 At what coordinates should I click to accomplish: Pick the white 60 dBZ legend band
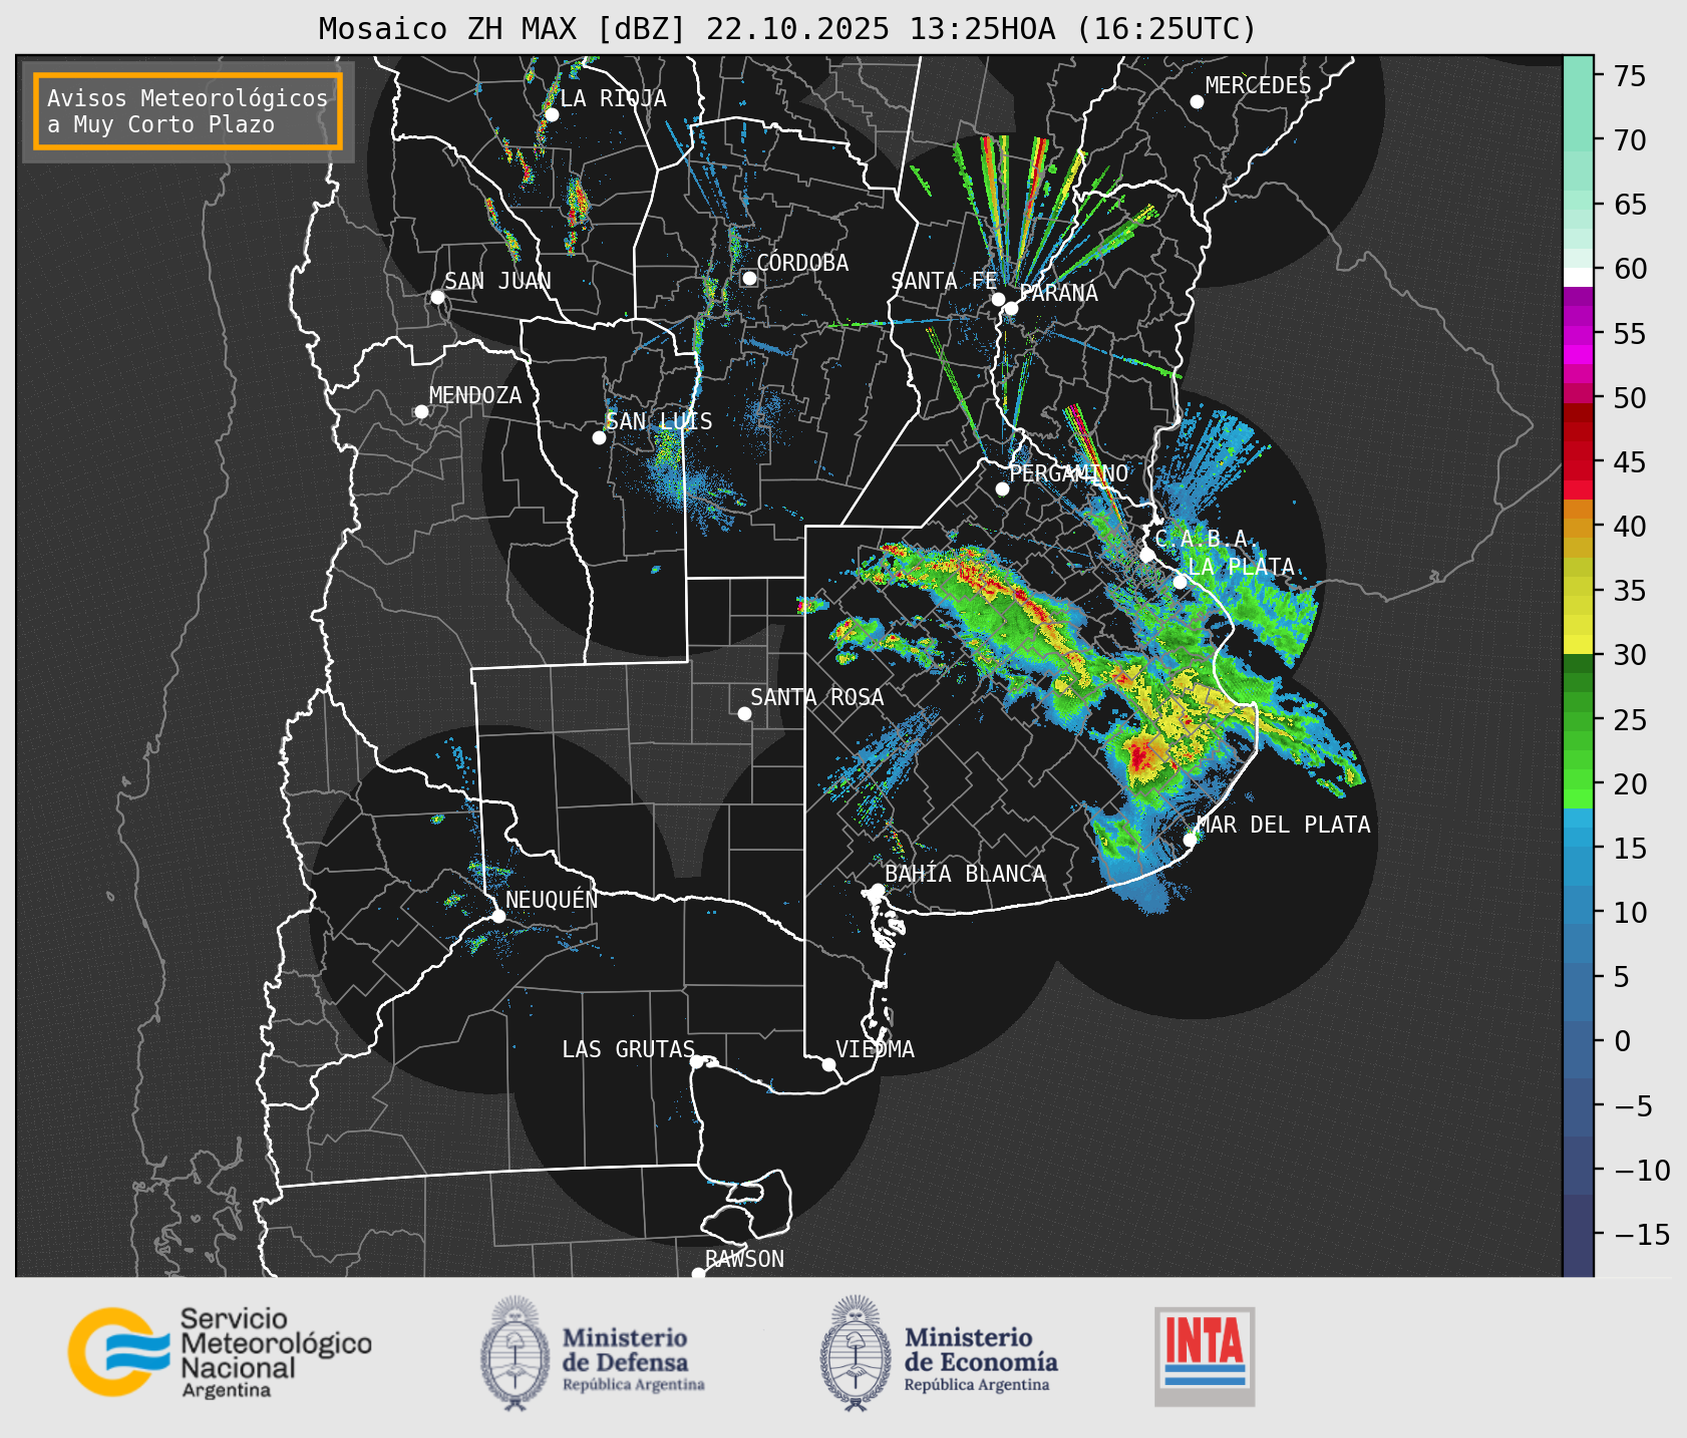click(x=1578, y=276)
